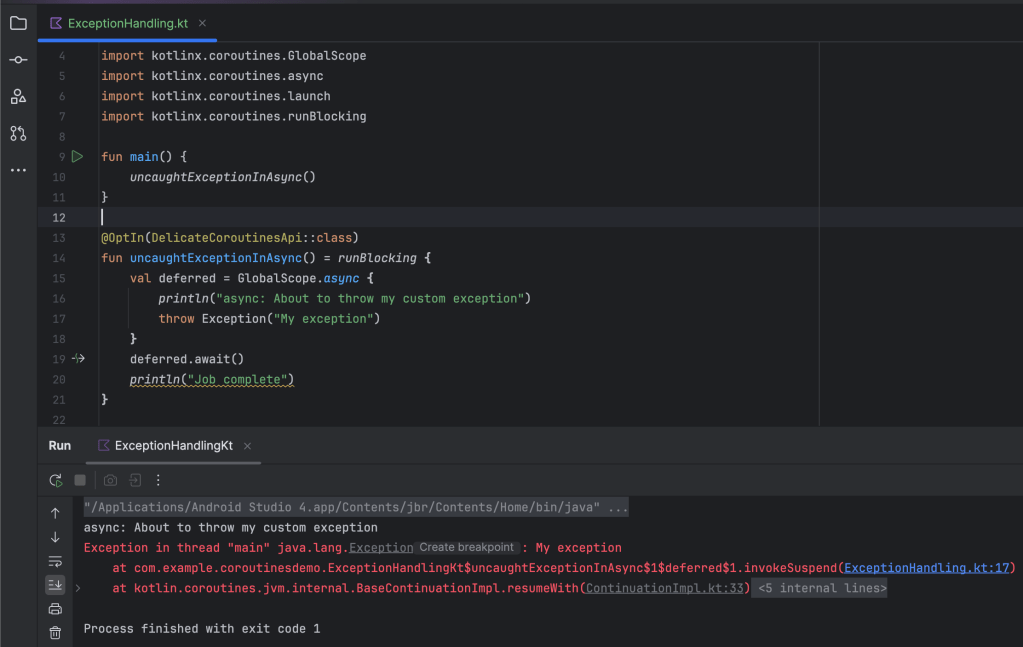Toggle scroll to end of console
This screenshot has width=1023, height=647.
pyautogui.click(x=55, y=585)
